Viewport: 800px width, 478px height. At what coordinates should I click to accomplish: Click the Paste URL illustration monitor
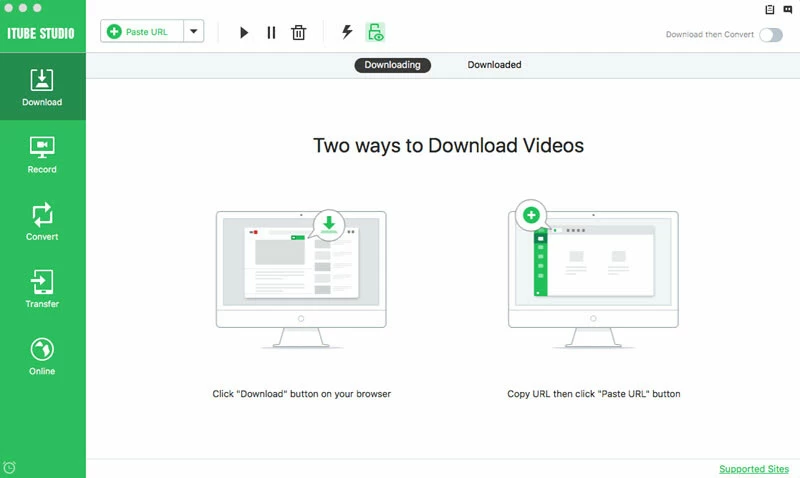593,275
